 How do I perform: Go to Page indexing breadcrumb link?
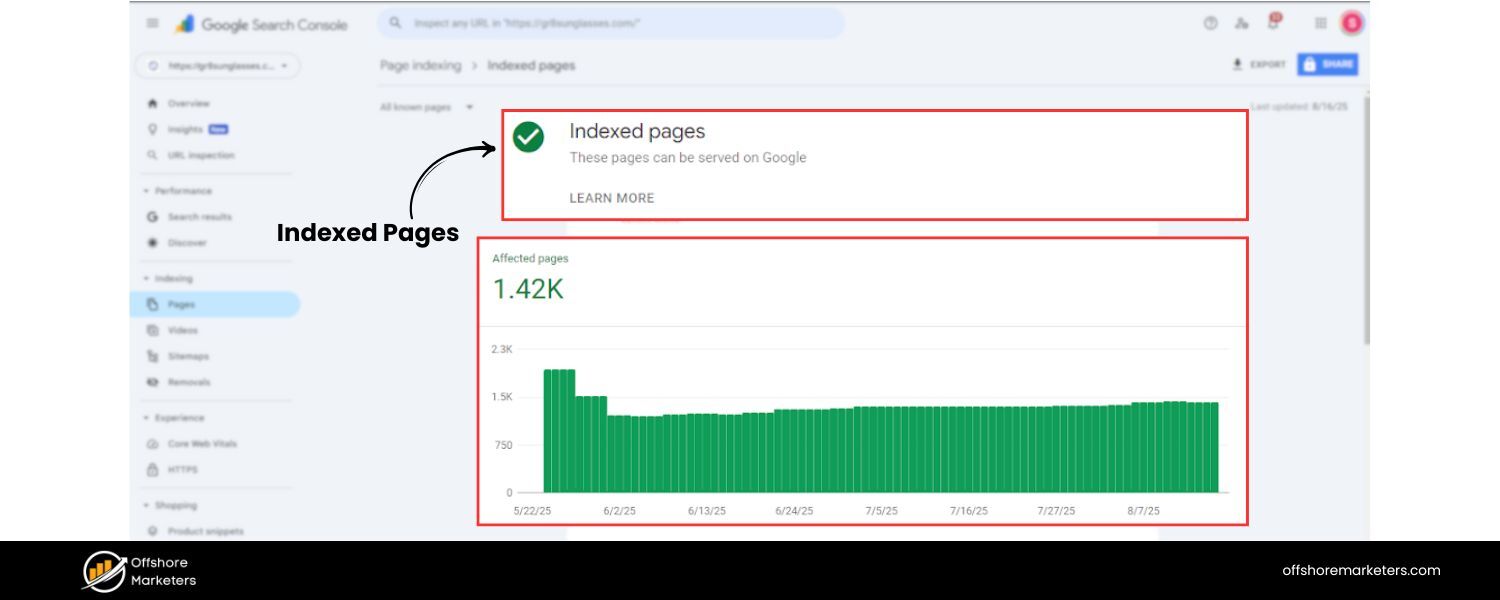click(x=420, y=64)
